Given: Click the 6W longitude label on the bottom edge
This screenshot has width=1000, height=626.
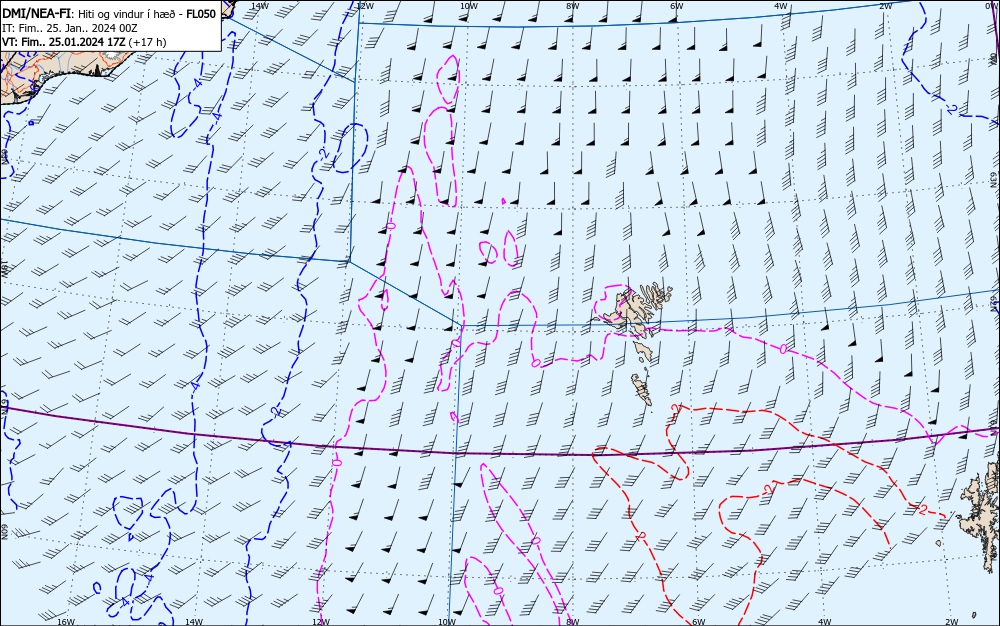Looking at the screenshot, I should tap(699, 622).
